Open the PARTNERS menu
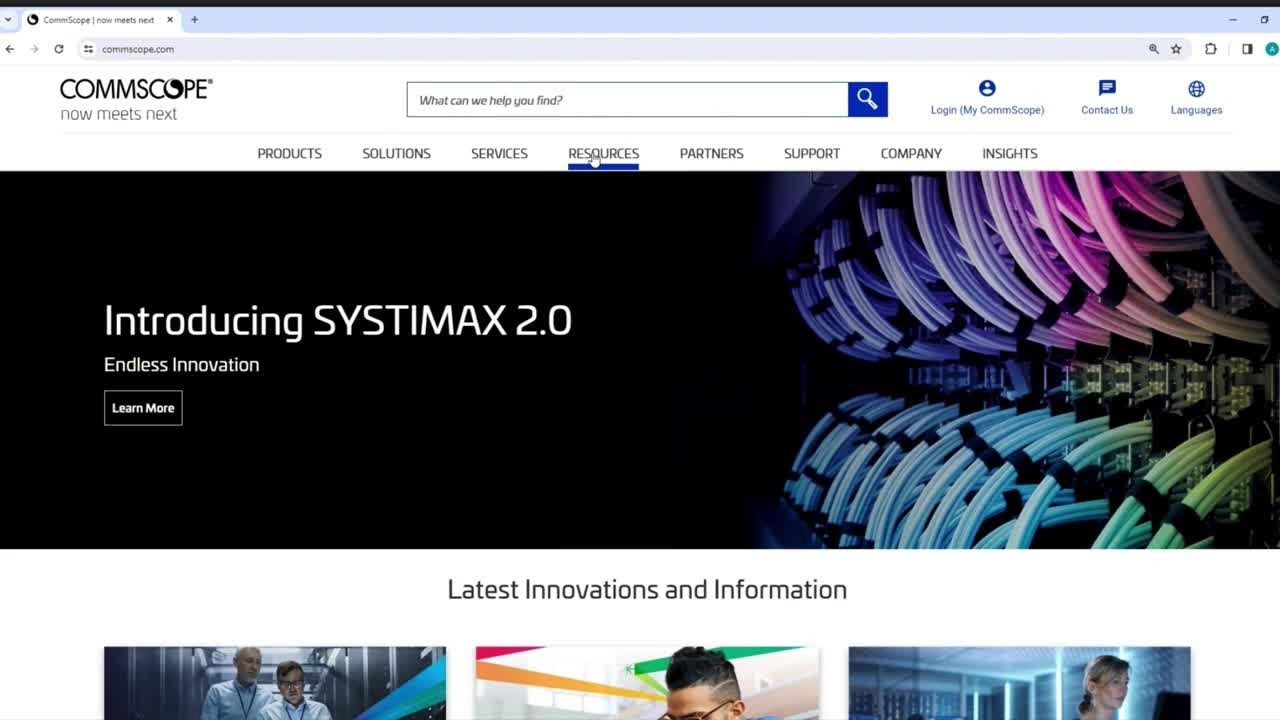Screen dimensions: 1280x720 711,153
